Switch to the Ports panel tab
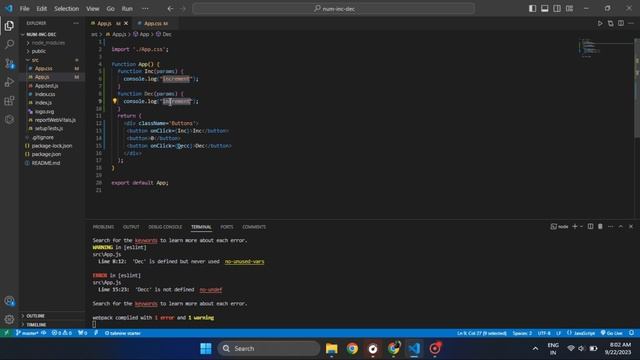The height and width of the screenshot is (360, 640). click(x=227, y=227)
